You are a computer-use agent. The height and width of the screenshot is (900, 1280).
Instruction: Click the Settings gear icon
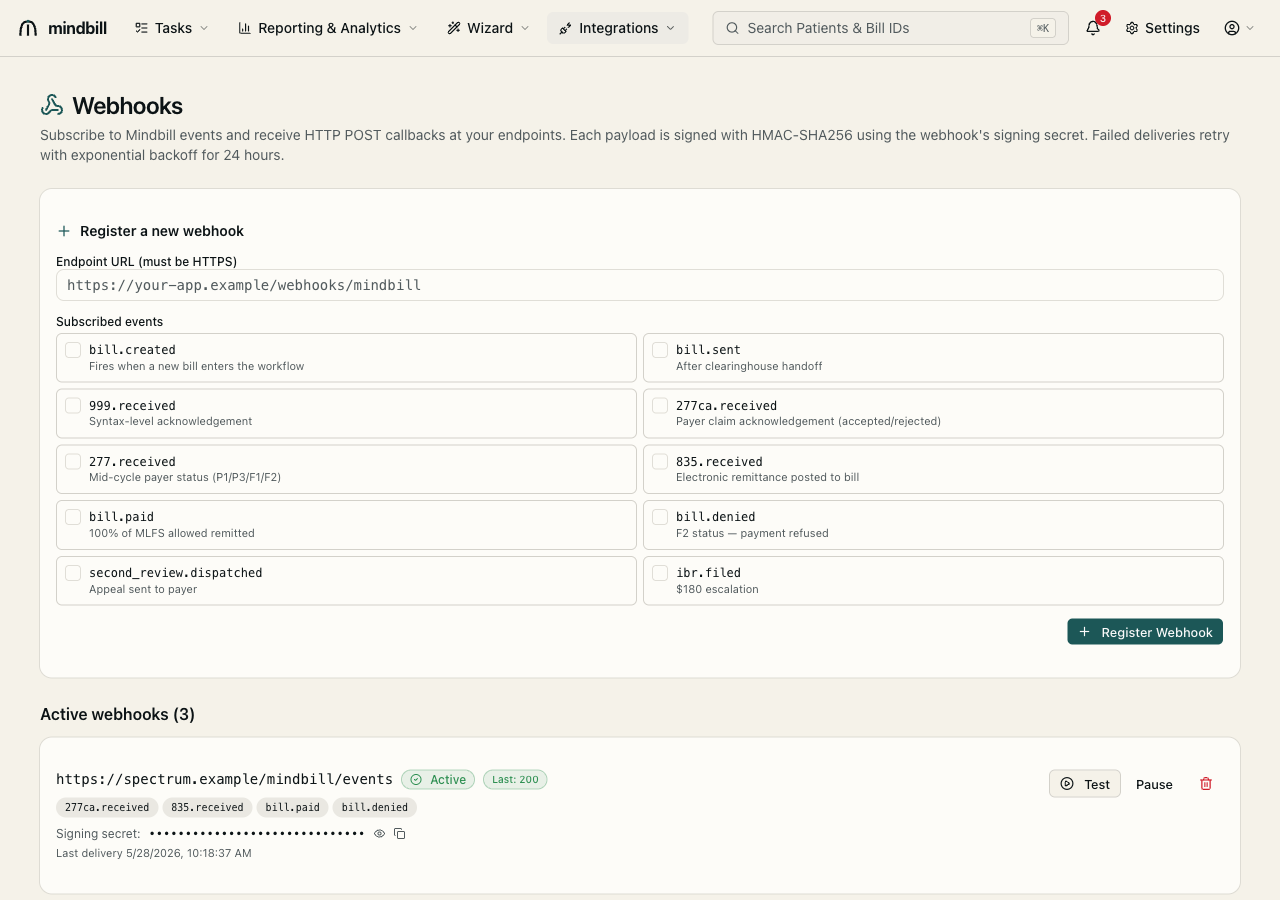[x=1132, y=28]
